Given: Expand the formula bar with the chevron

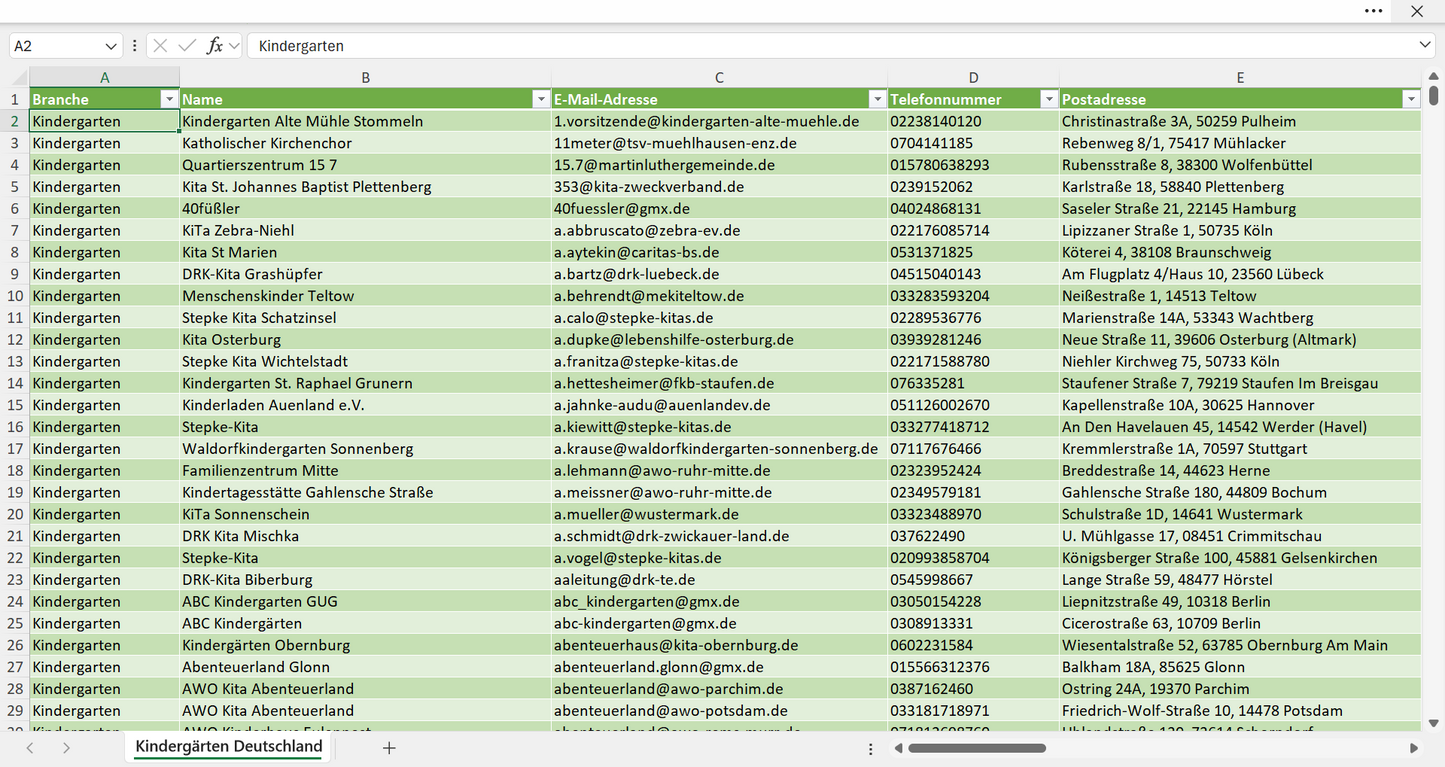Looking at the screenshot, I should point(1425,46).
